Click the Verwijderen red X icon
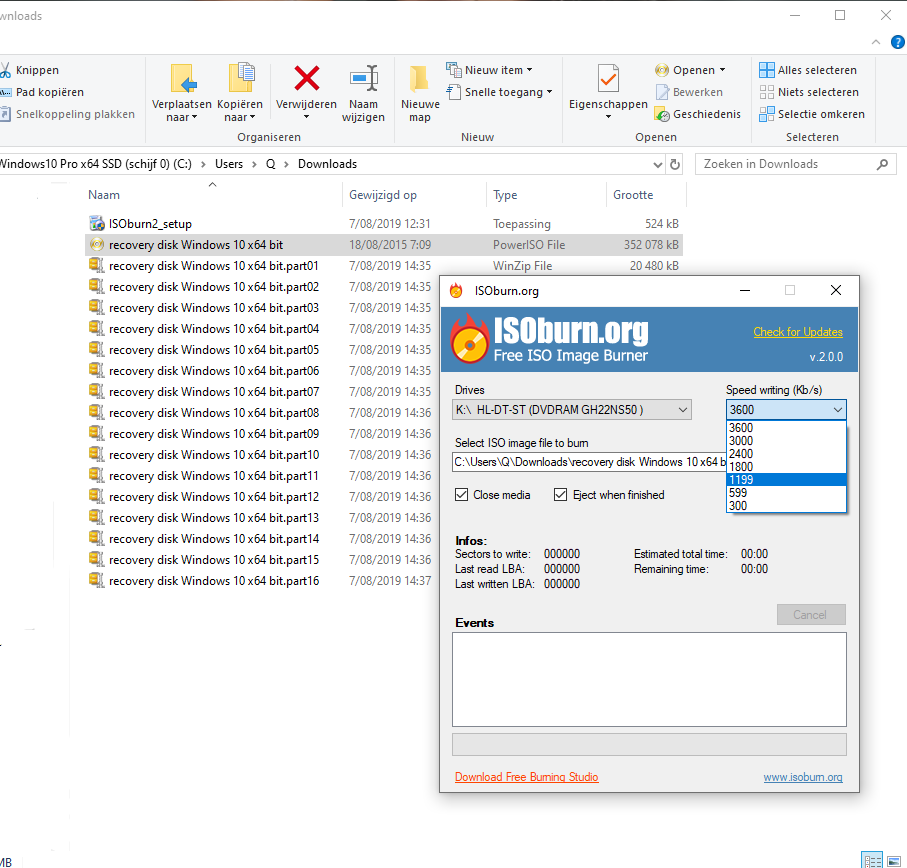 [306, 79]
